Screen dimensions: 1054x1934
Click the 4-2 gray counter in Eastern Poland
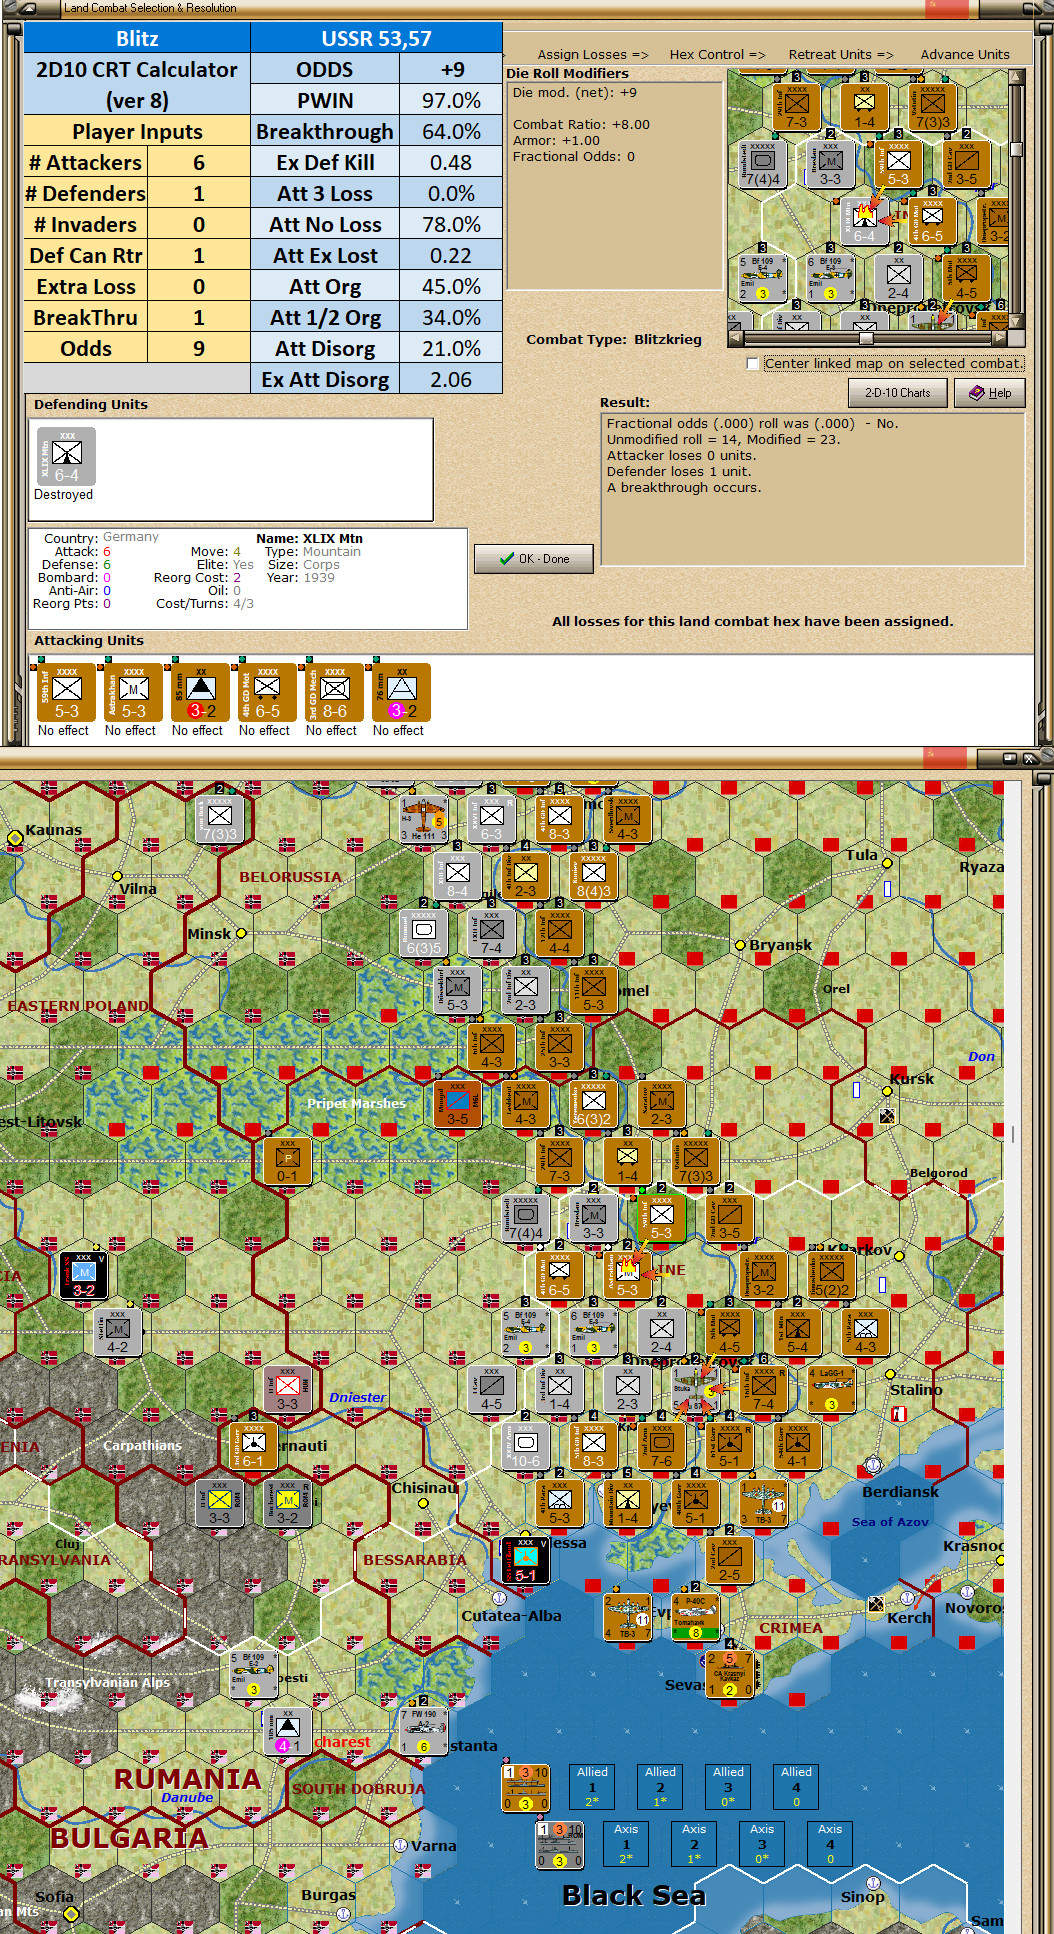[x=118, y=1332]
